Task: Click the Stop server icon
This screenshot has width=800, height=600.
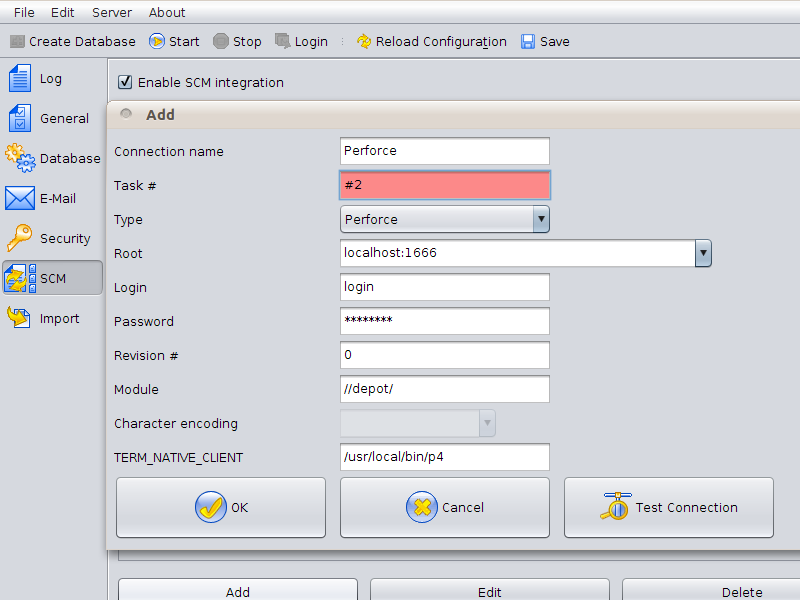Action: [220, 41]
